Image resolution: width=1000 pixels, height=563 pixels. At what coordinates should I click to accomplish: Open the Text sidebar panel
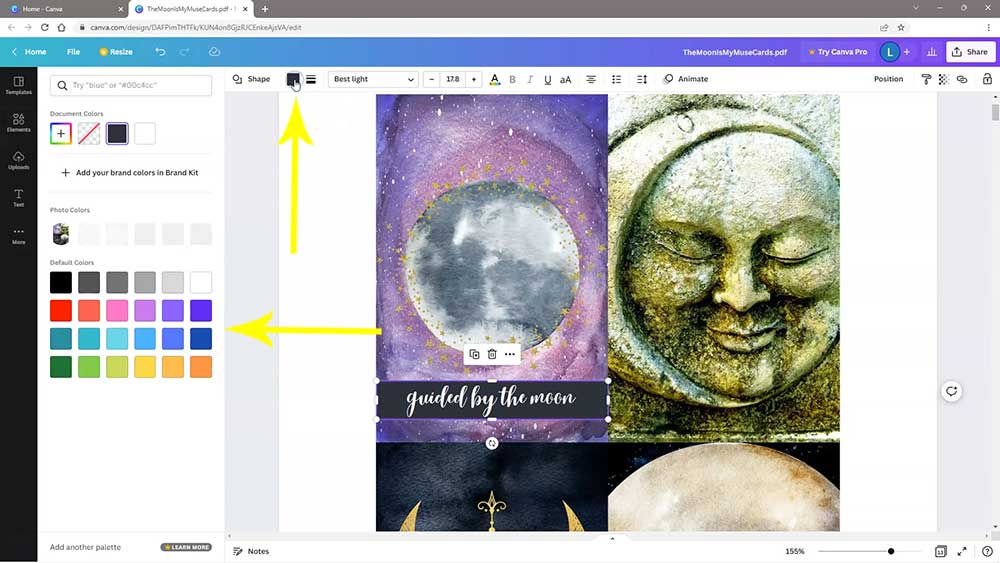tap(18, 198)
